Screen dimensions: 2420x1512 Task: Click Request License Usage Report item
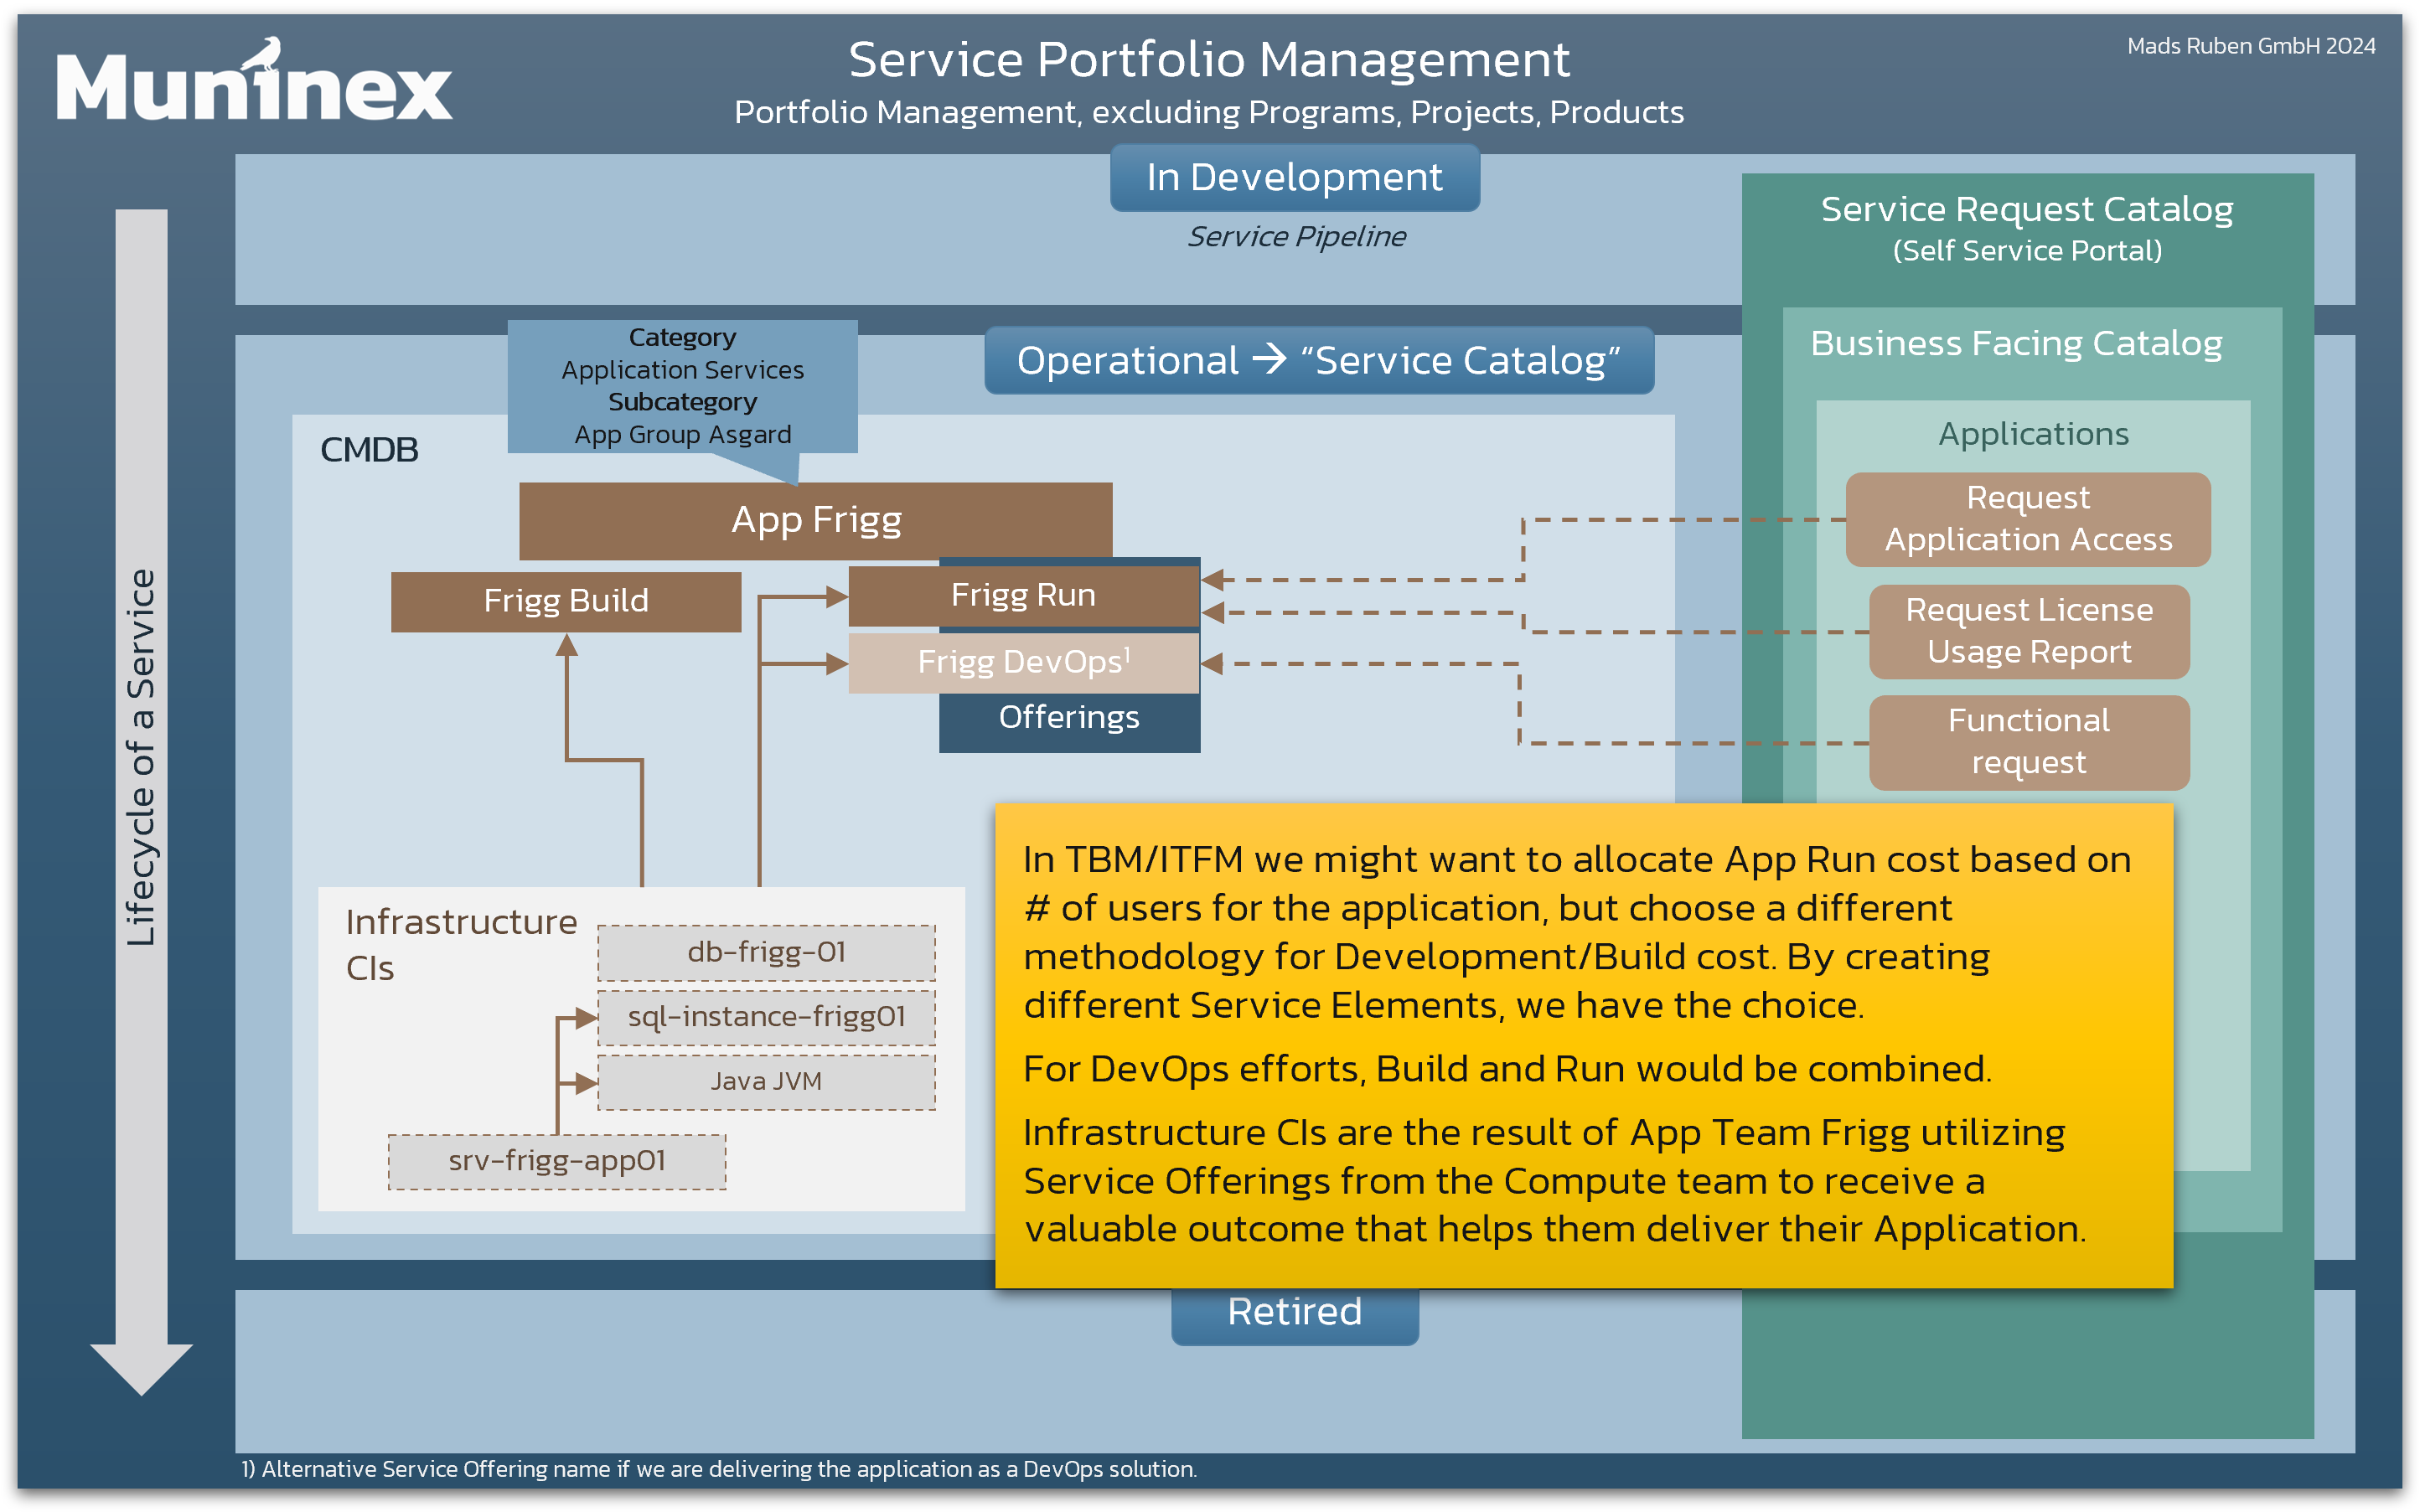click(x=2029, y=631)
